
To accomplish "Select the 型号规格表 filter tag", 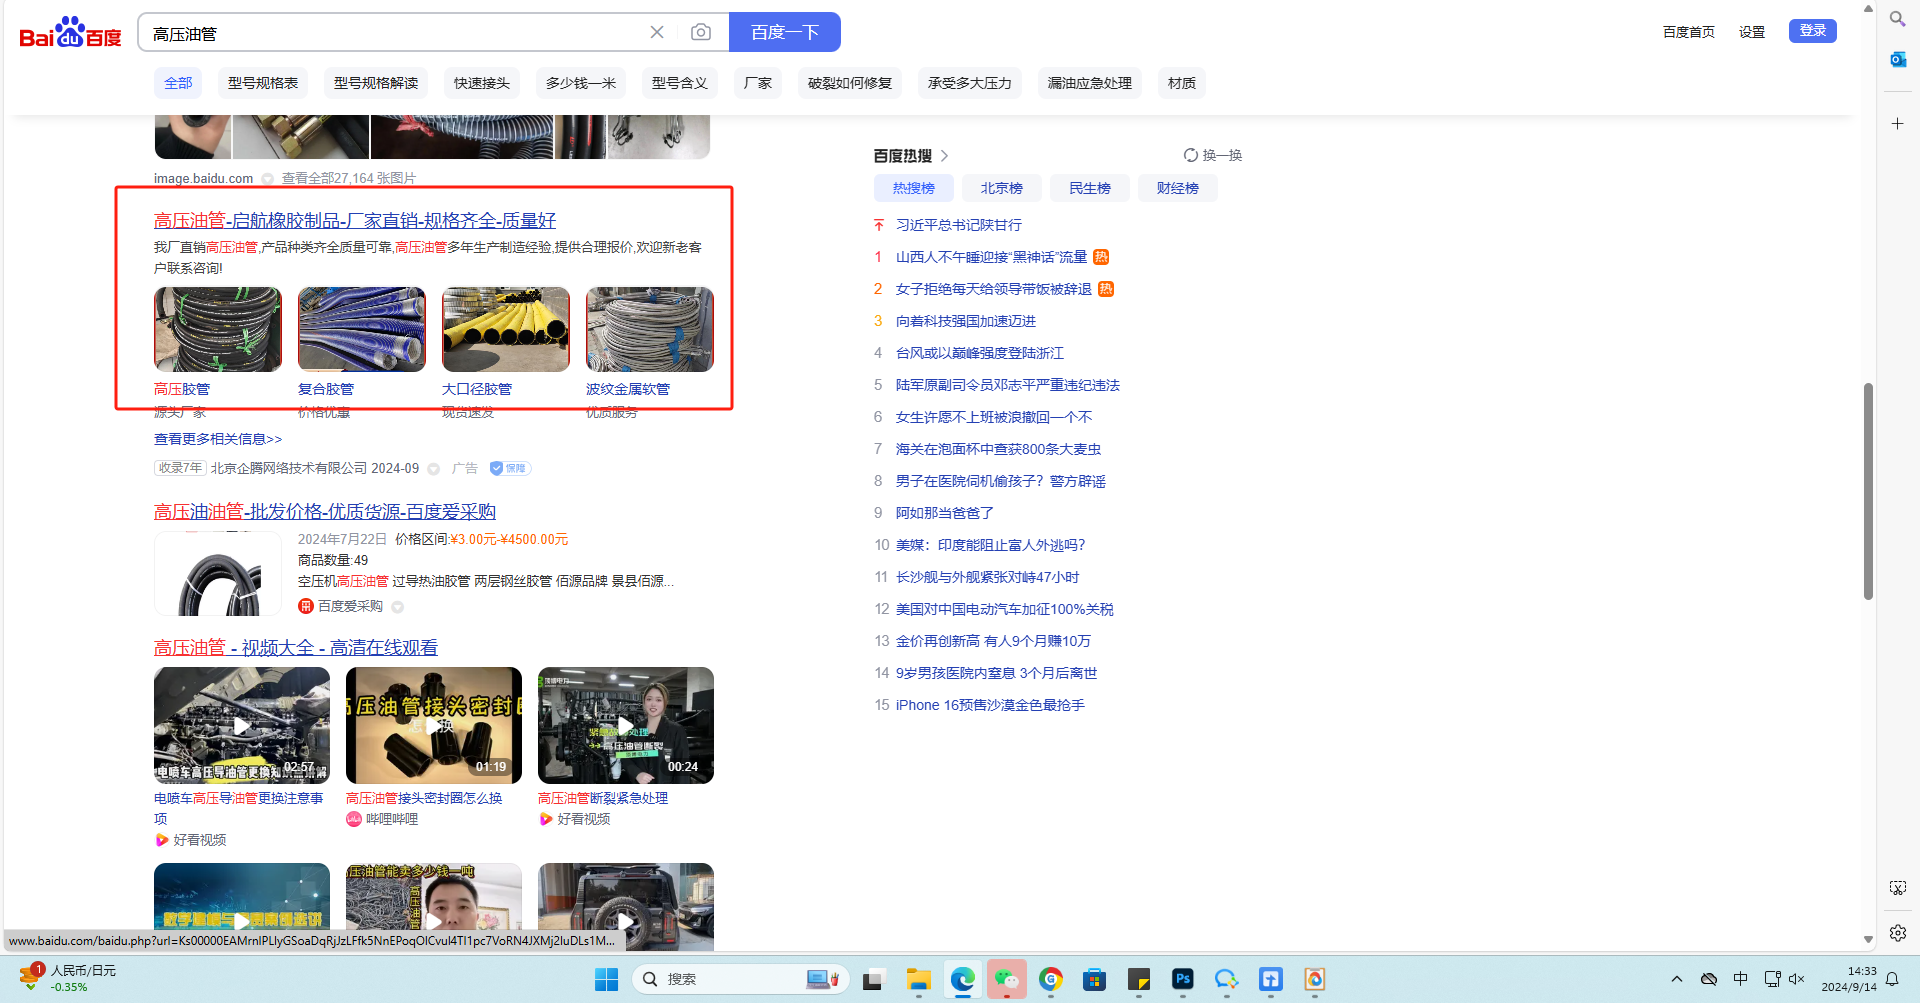I will pos(263,83).
